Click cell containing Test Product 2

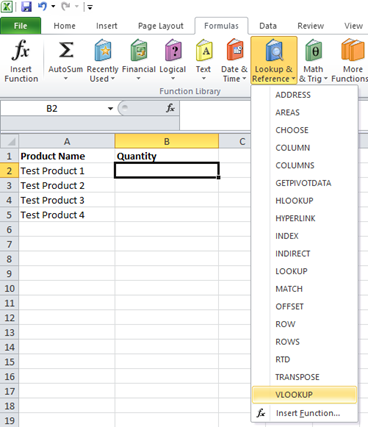(67, 185)
